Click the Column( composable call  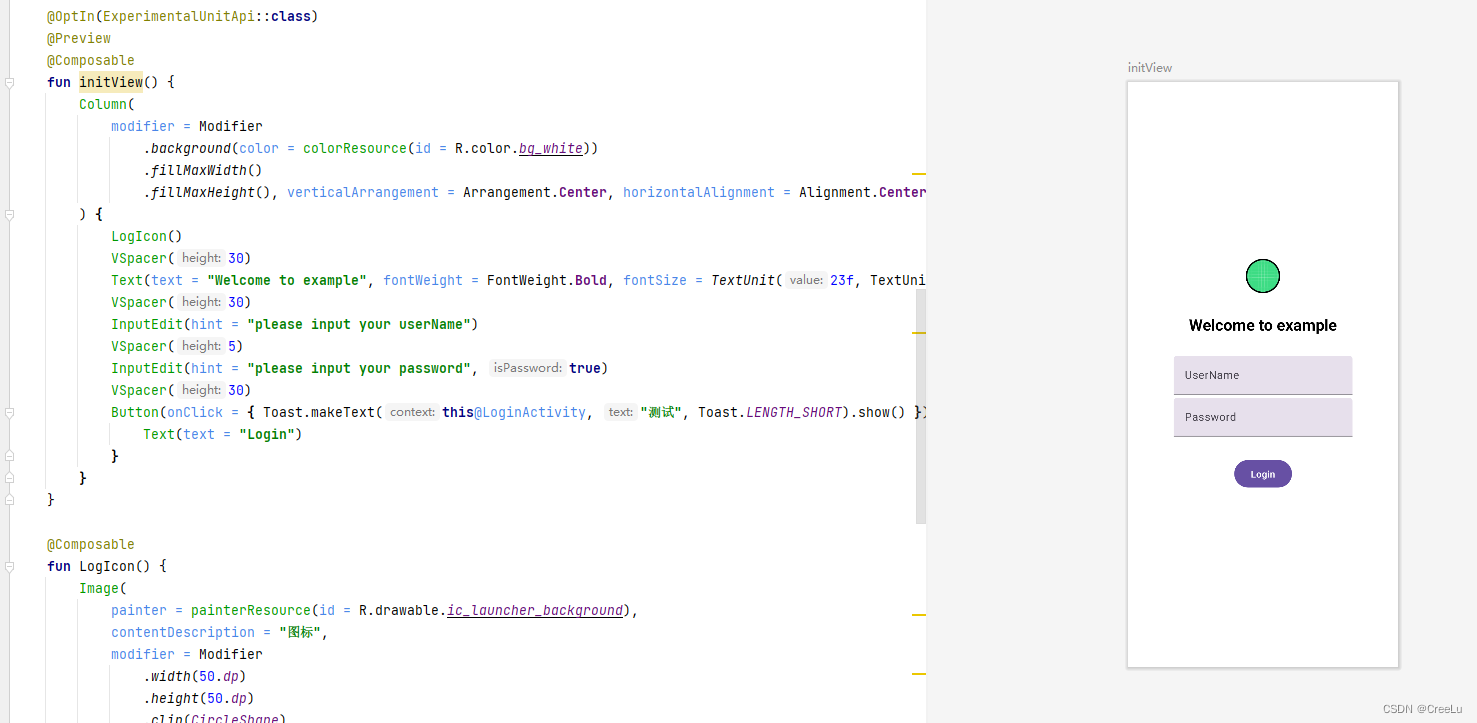[x=107, y=104]
